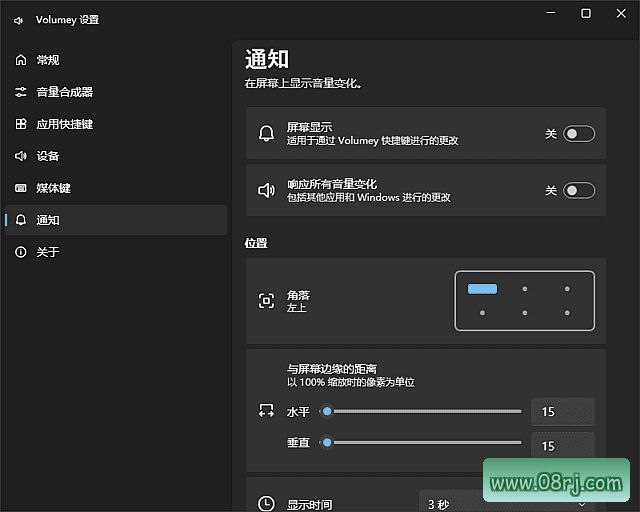Image resolution: width=640 pixels, height=512 pixels.
Task: Switch to the 设备 page
Action: click(116, 156)
